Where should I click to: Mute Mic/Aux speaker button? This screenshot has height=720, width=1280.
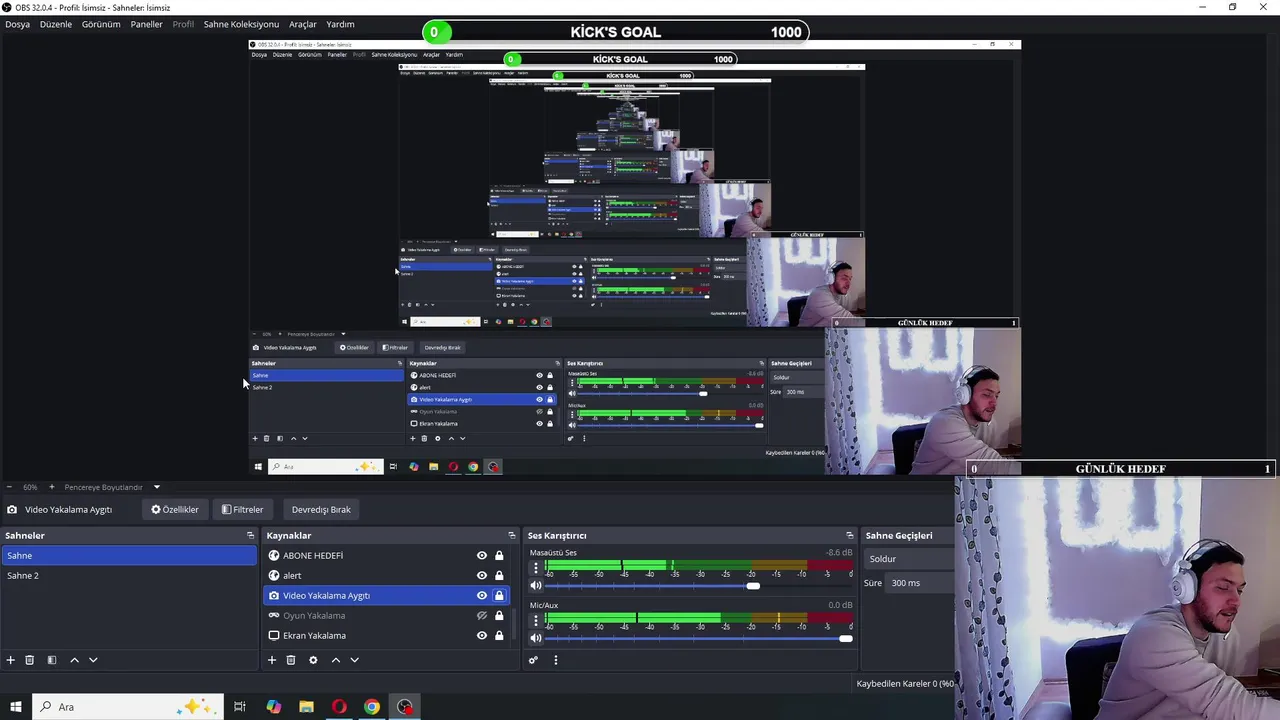536,638
